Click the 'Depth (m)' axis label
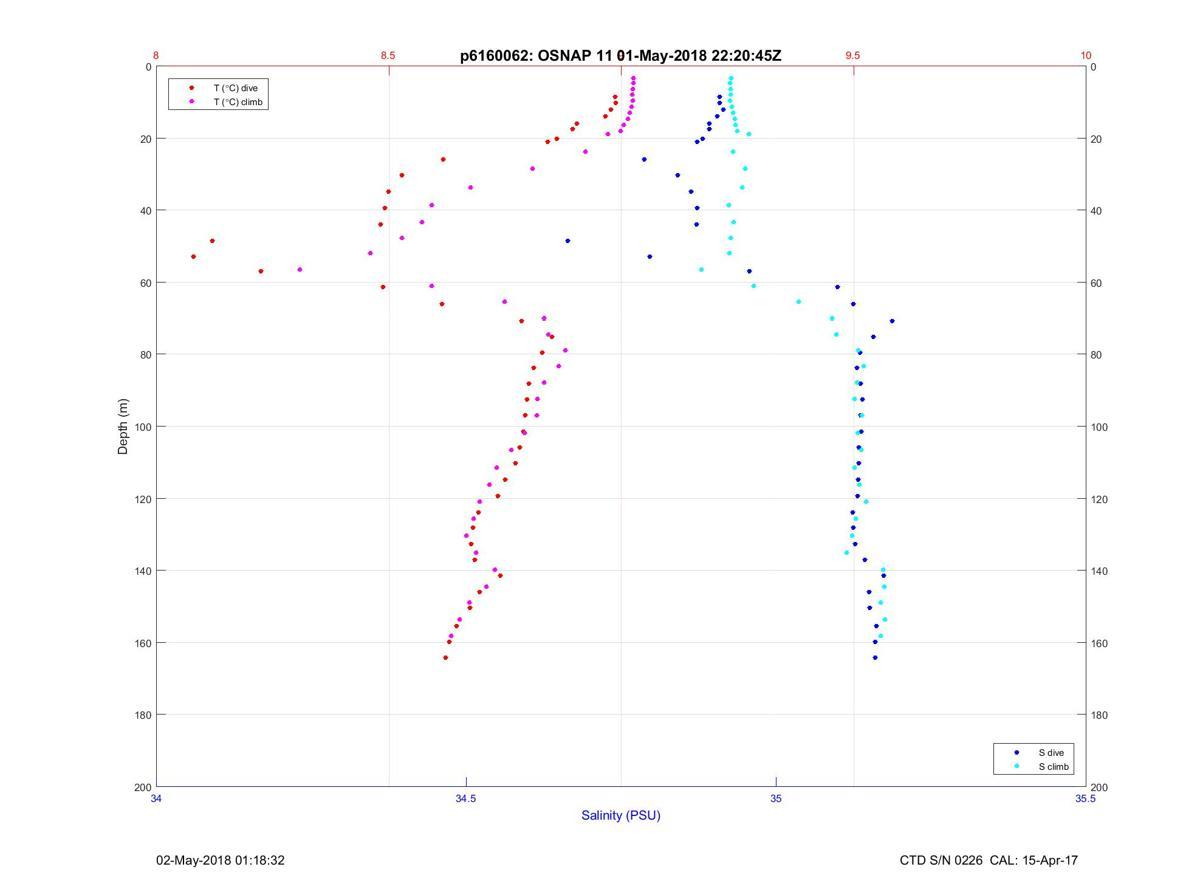 click(x=124, y=427)
